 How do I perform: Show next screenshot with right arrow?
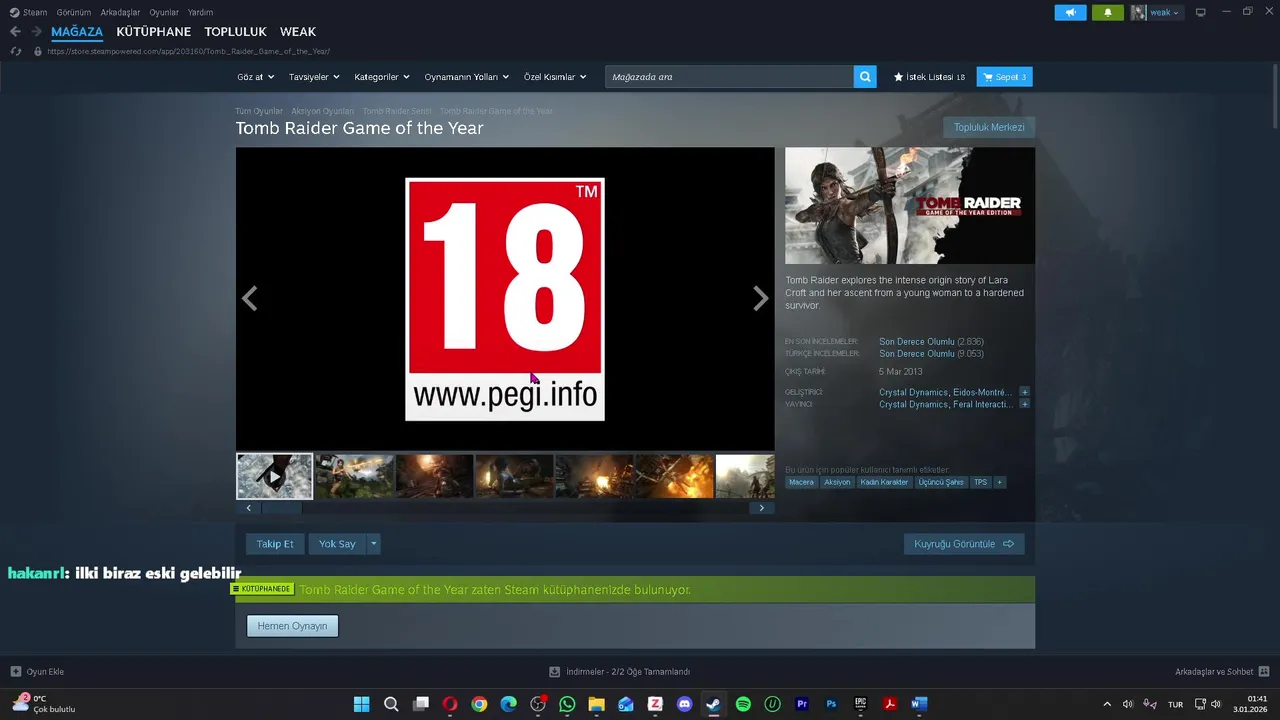click(x=760, y=298)
